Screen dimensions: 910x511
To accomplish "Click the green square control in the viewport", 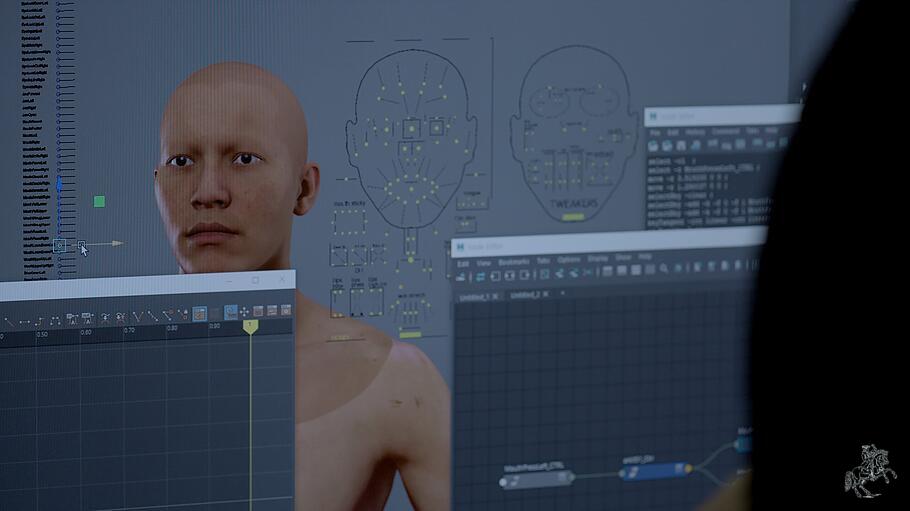I will [99, 201].
